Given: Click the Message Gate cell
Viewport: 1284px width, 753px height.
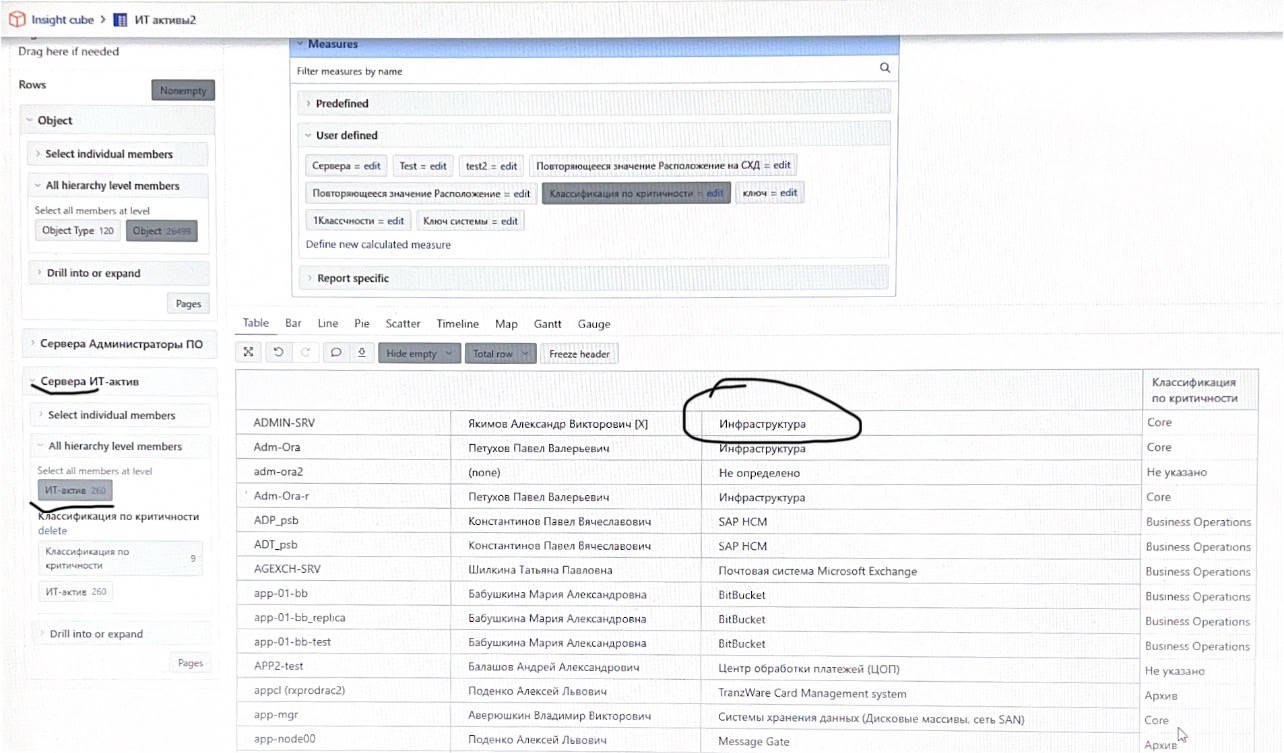Looking at the screenshot, I should tap(921, 741).
